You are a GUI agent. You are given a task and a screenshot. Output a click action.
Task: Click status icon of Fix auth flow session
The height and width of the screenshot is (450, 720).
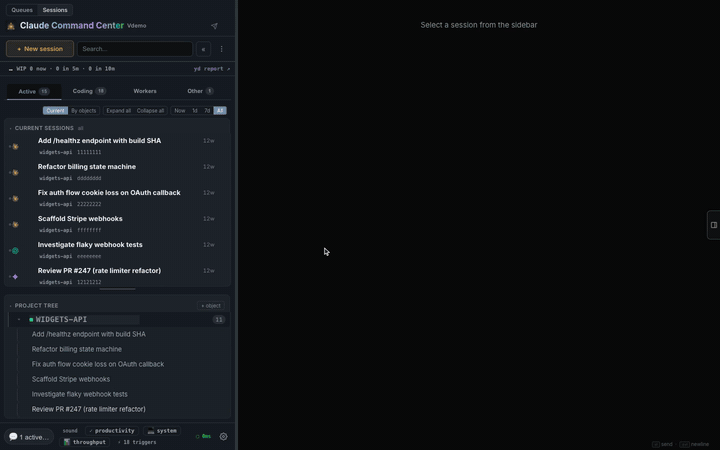click(x=15, y=198)
